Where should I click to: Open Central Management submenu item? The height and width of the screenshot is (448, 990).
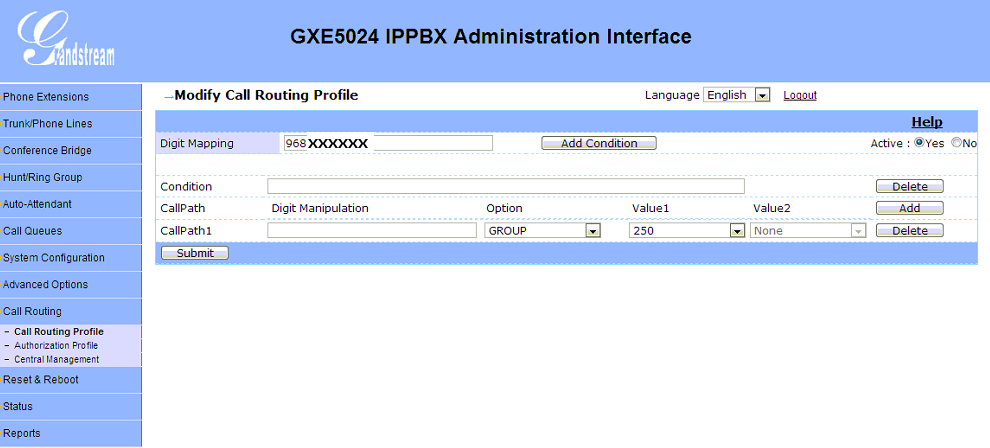[56, 359]
